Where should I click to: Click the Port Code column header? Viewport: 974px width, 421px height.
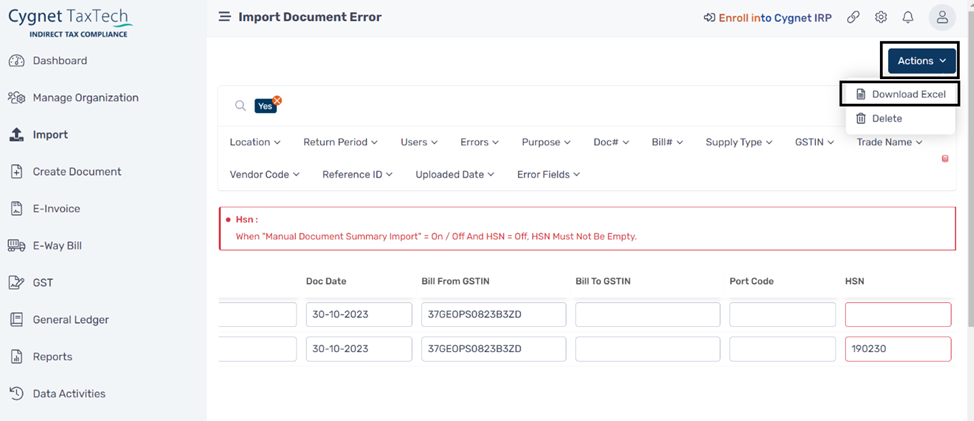click(x=752, y=281)
